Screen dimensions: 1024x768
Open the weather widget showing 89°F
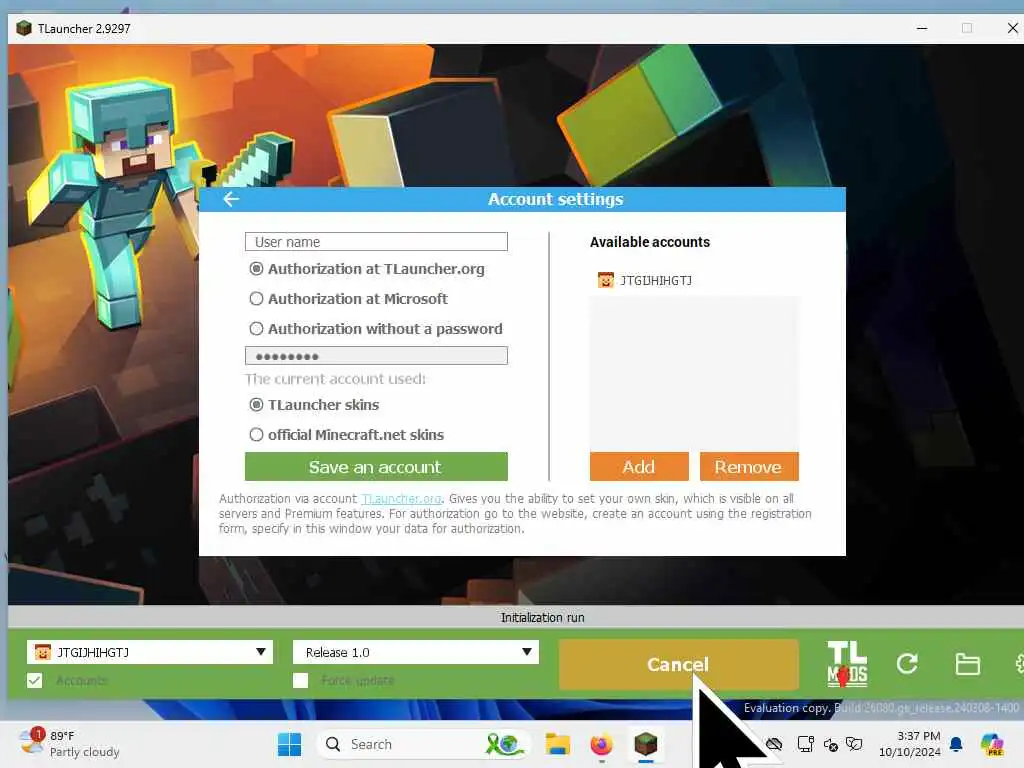coord(69,744)
